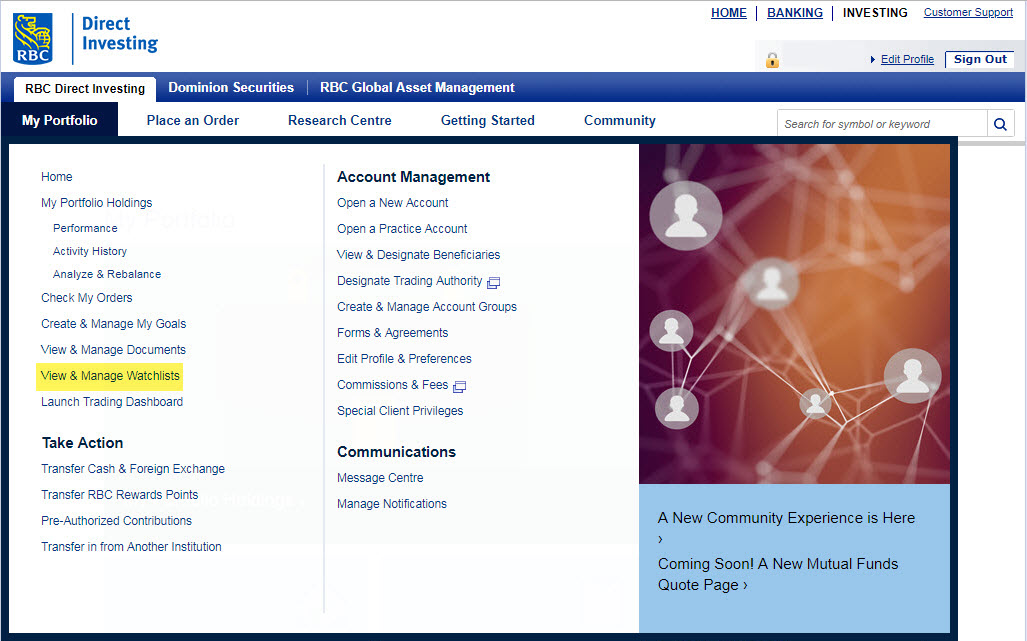Click the search magnifying glass icon
Image resolution: width=1027 pixels, height=641 pixels.
(1000, 124)
